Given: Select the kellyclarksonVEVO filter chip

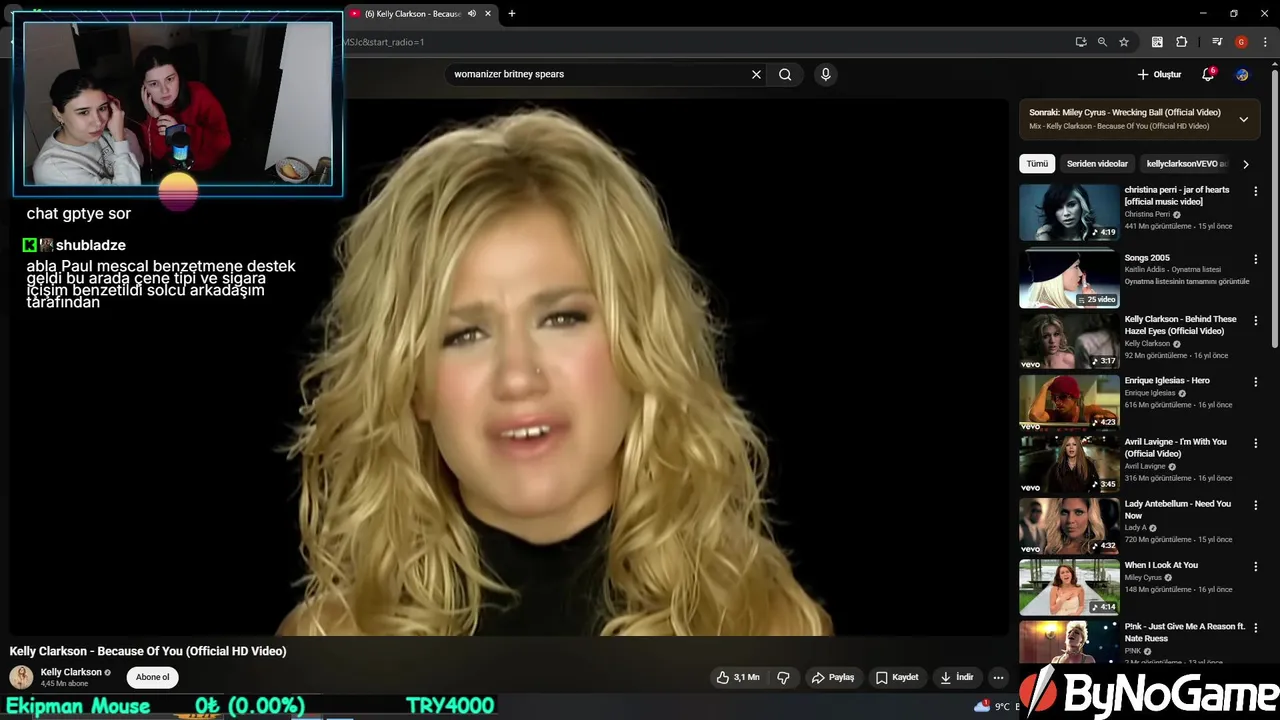Looking at the screenshot, I should click(1185, 164).
